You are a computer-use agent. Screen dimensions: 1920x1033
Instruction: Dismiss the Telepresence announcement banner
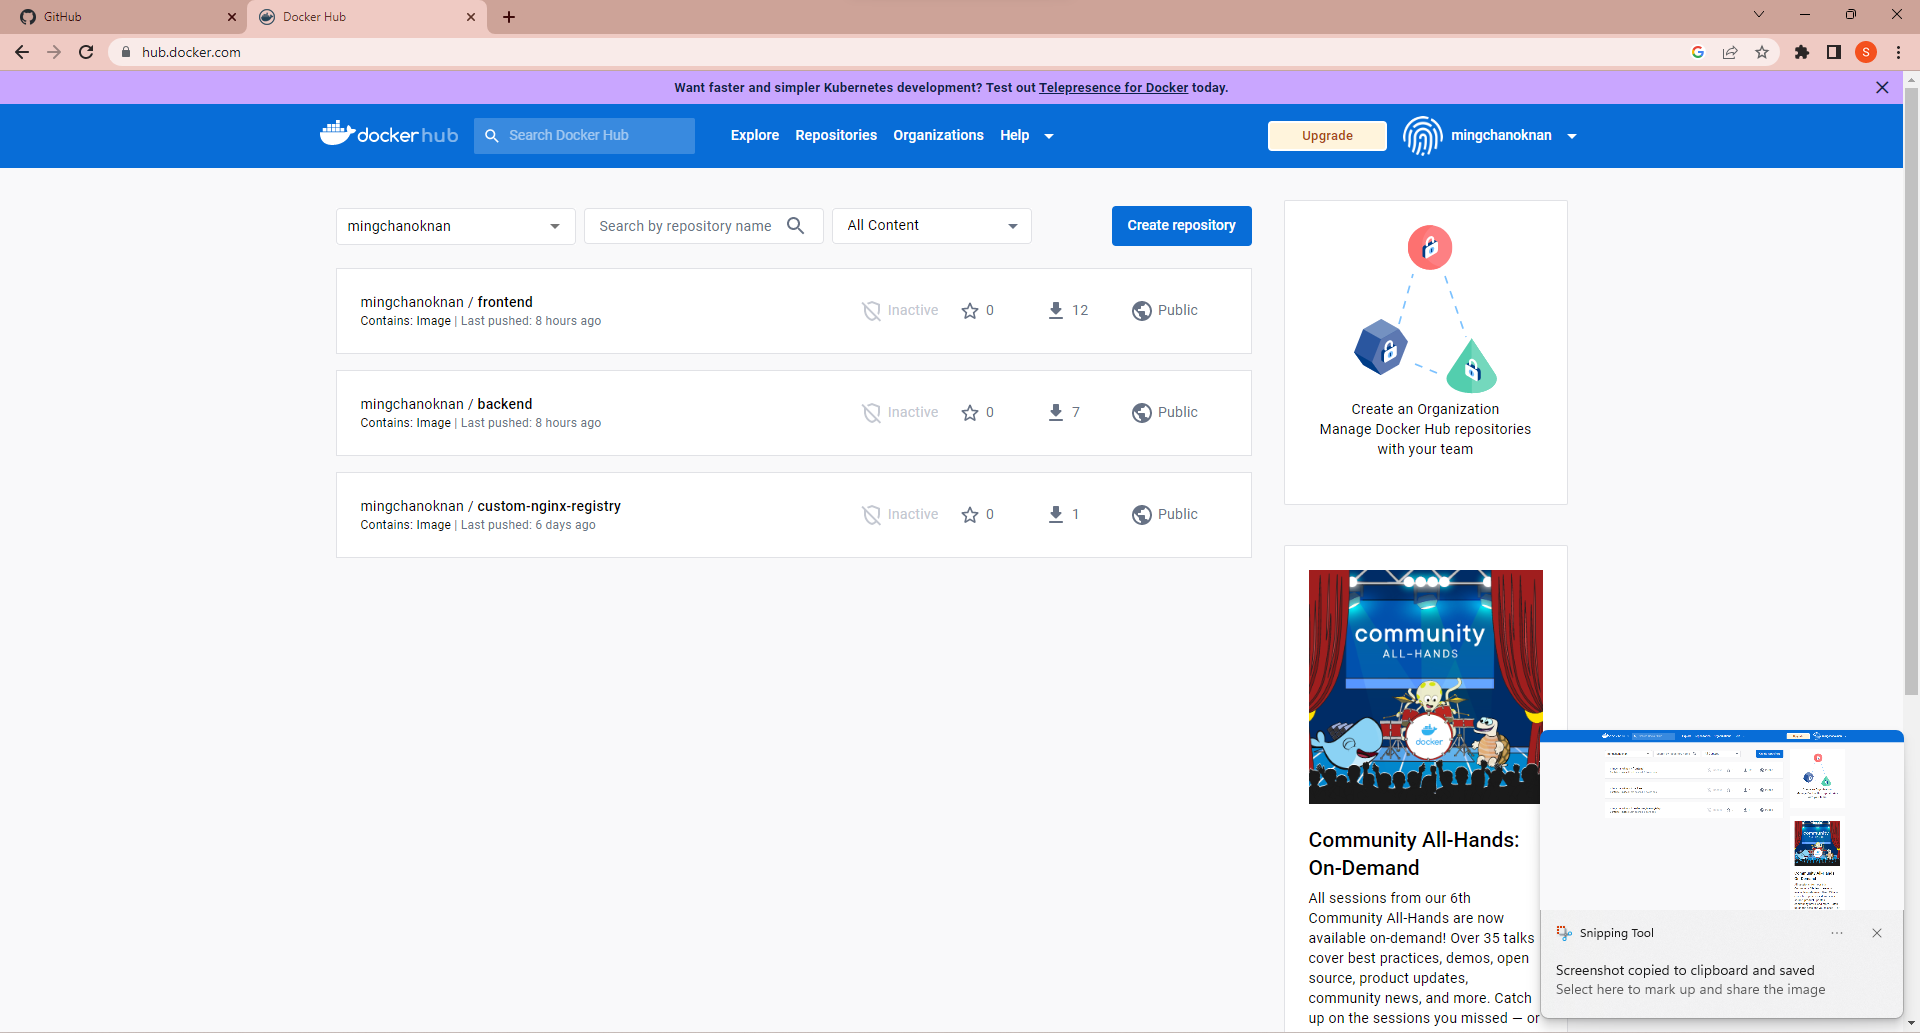1883,87
